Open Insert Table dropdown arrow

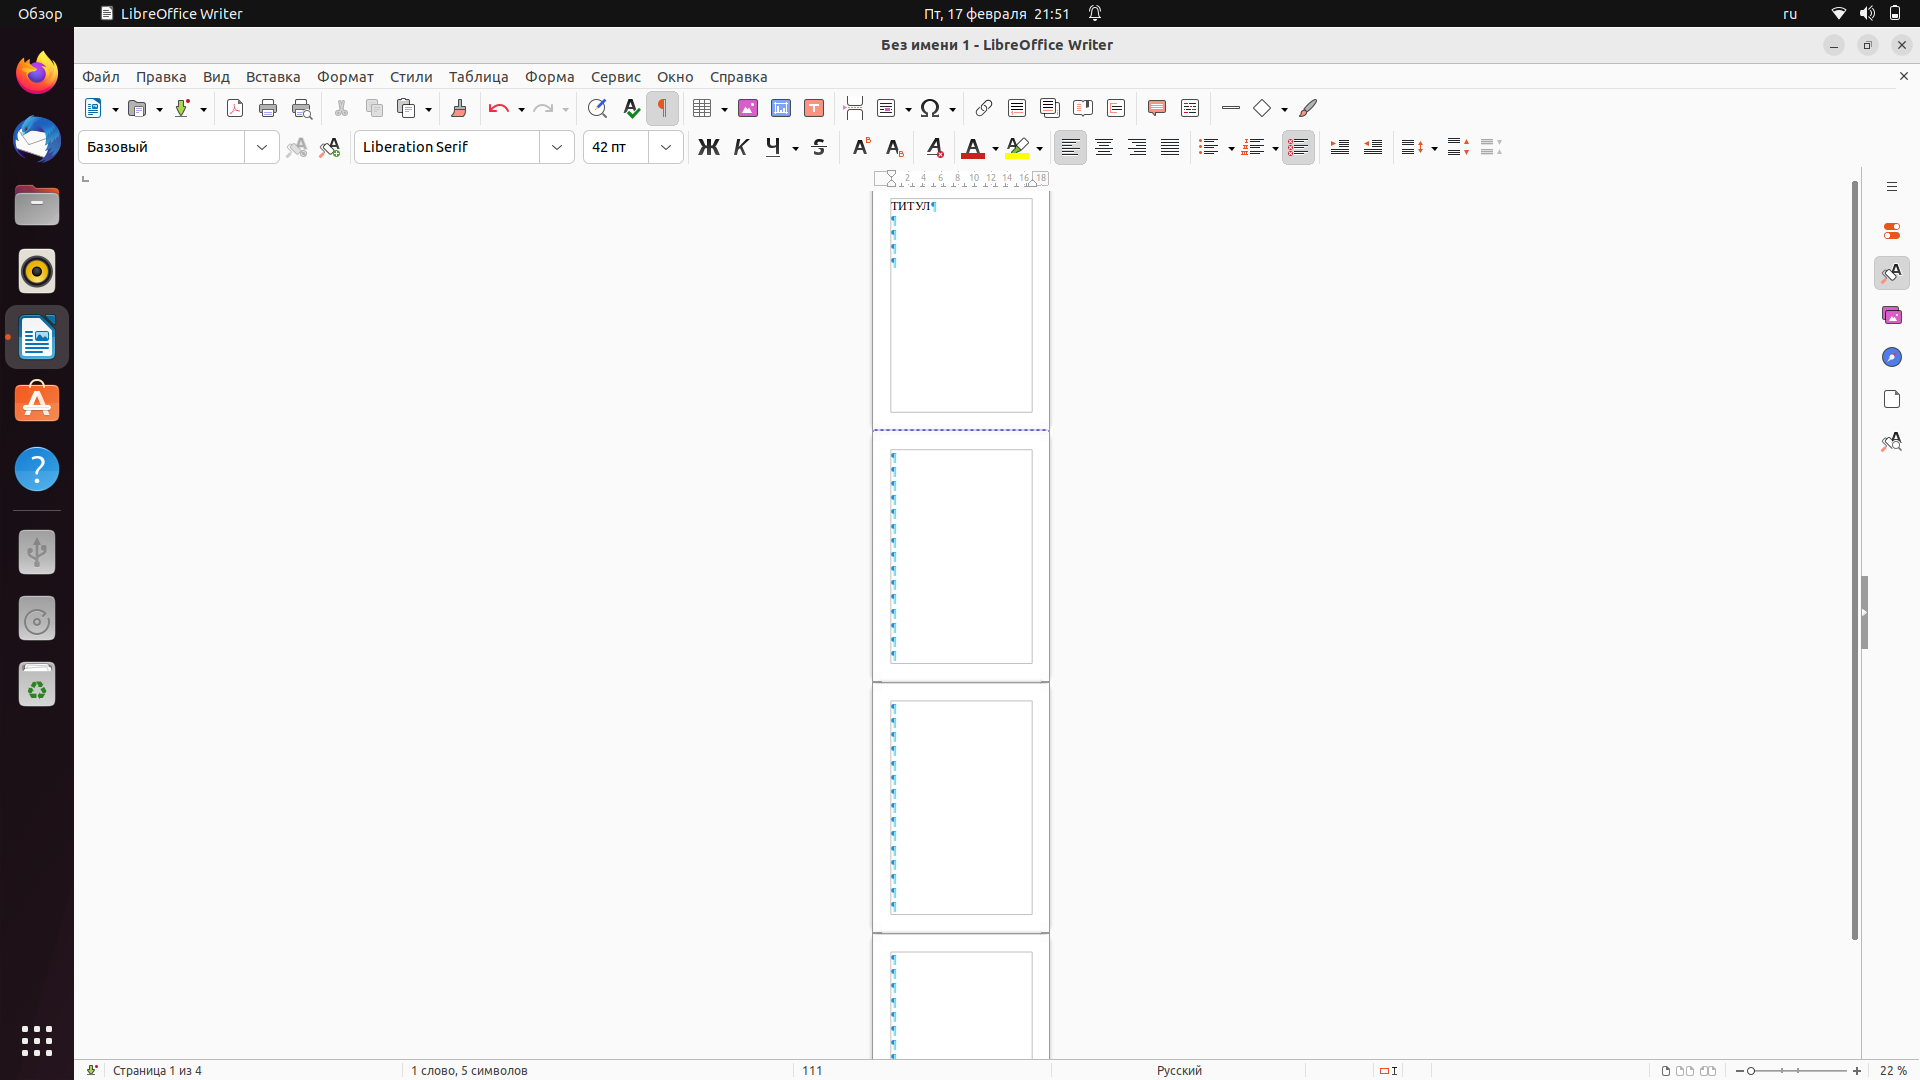(724, 109)
